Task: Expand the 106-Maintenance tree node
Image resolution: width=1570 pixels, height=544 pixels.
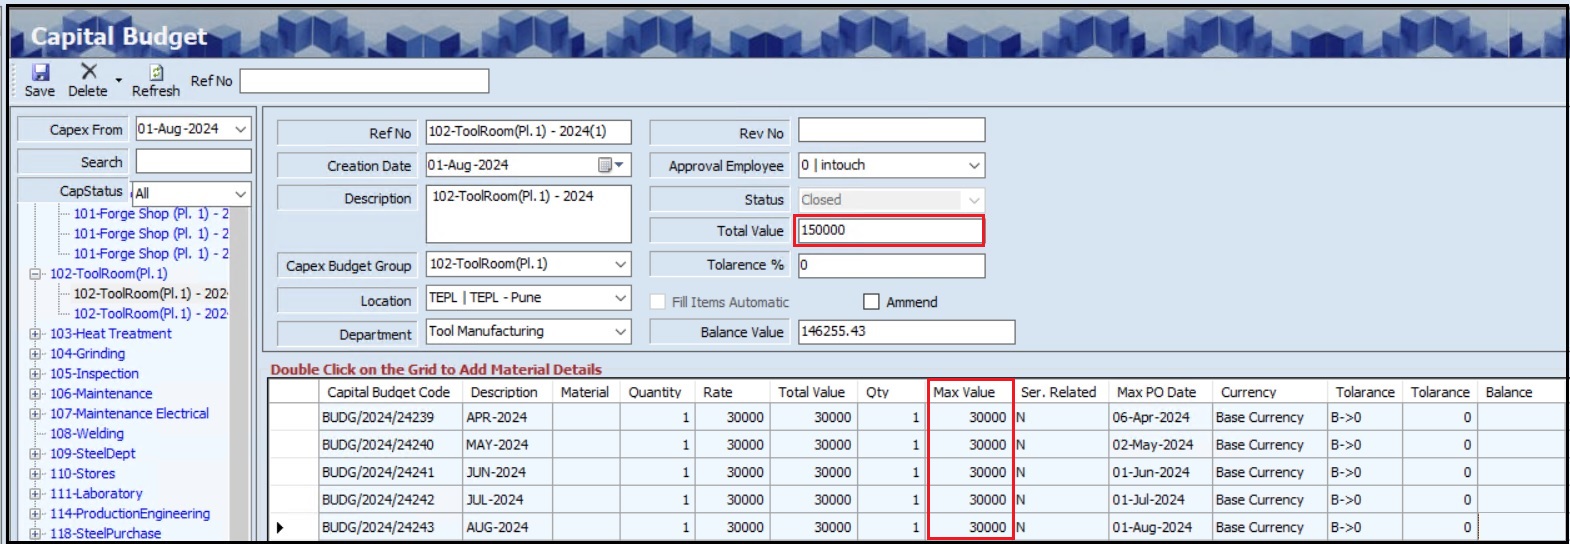Action: pos(35,394)
